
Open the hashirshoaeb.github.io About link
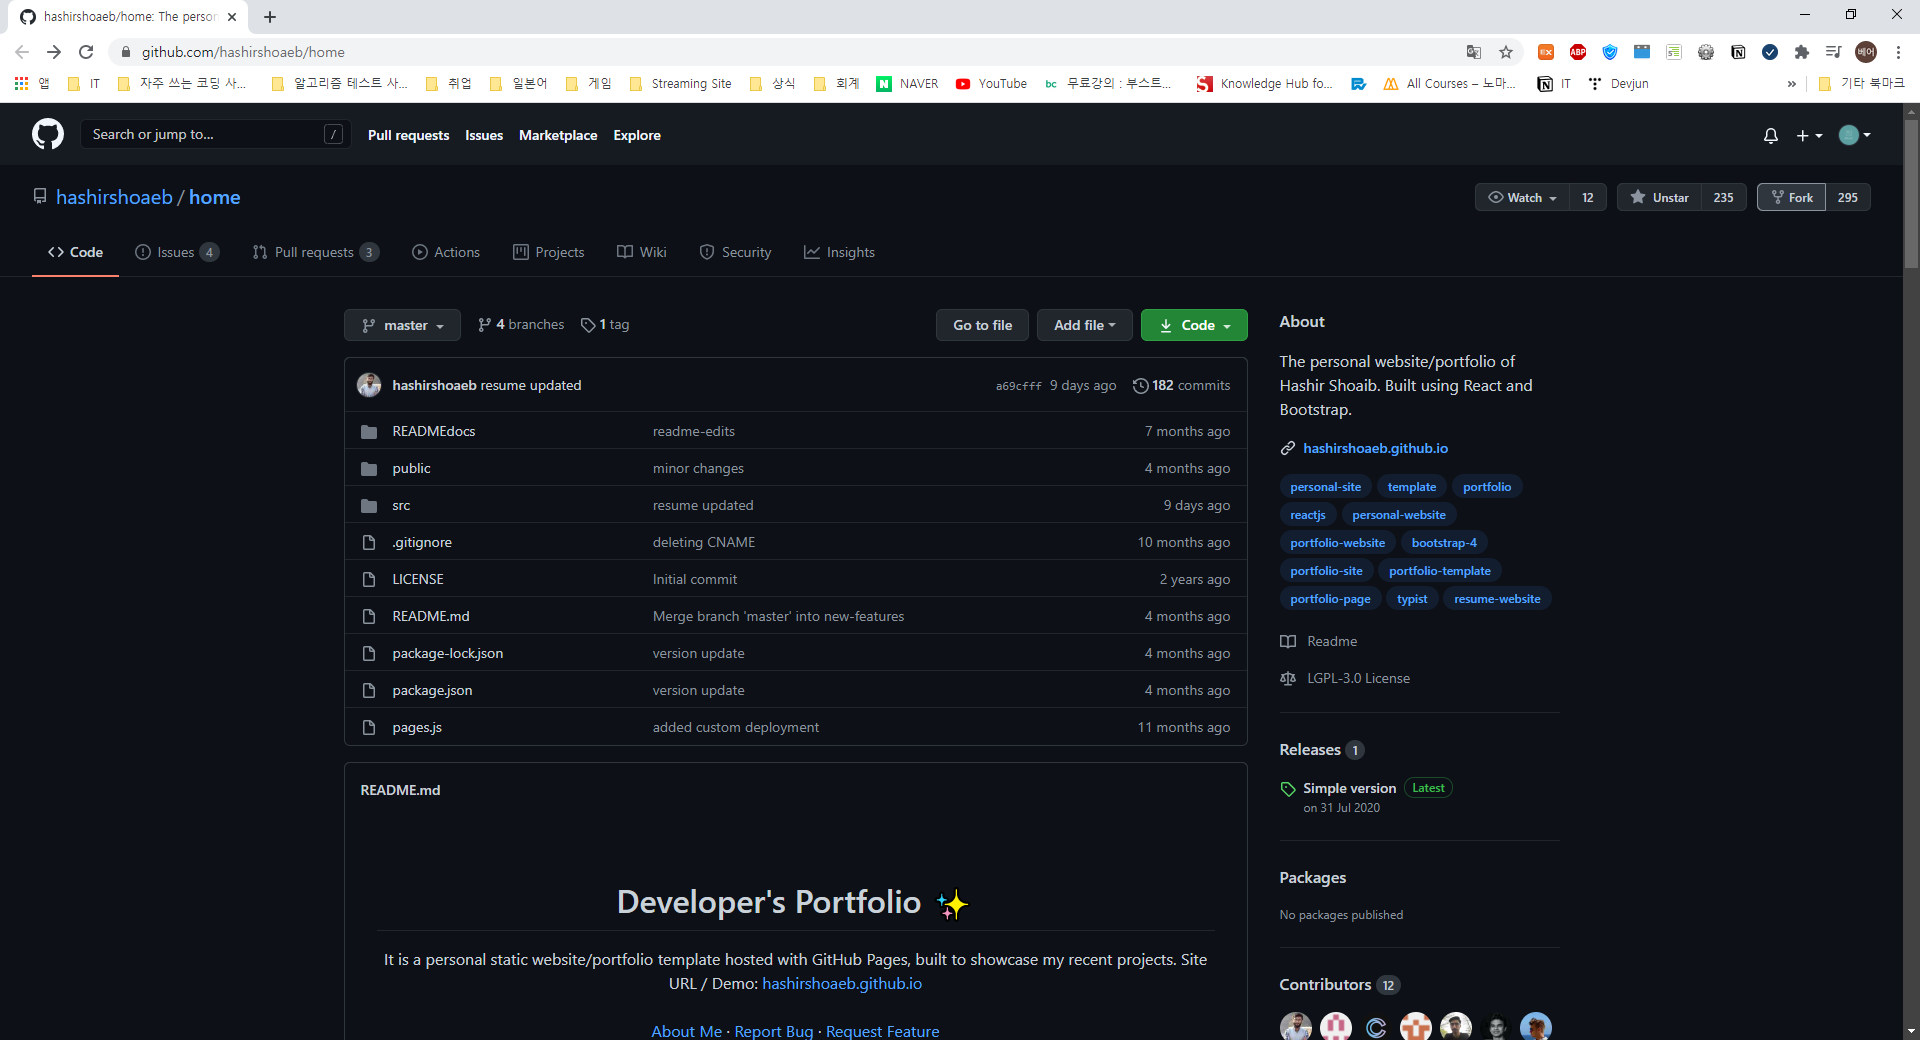point(1375,449)
